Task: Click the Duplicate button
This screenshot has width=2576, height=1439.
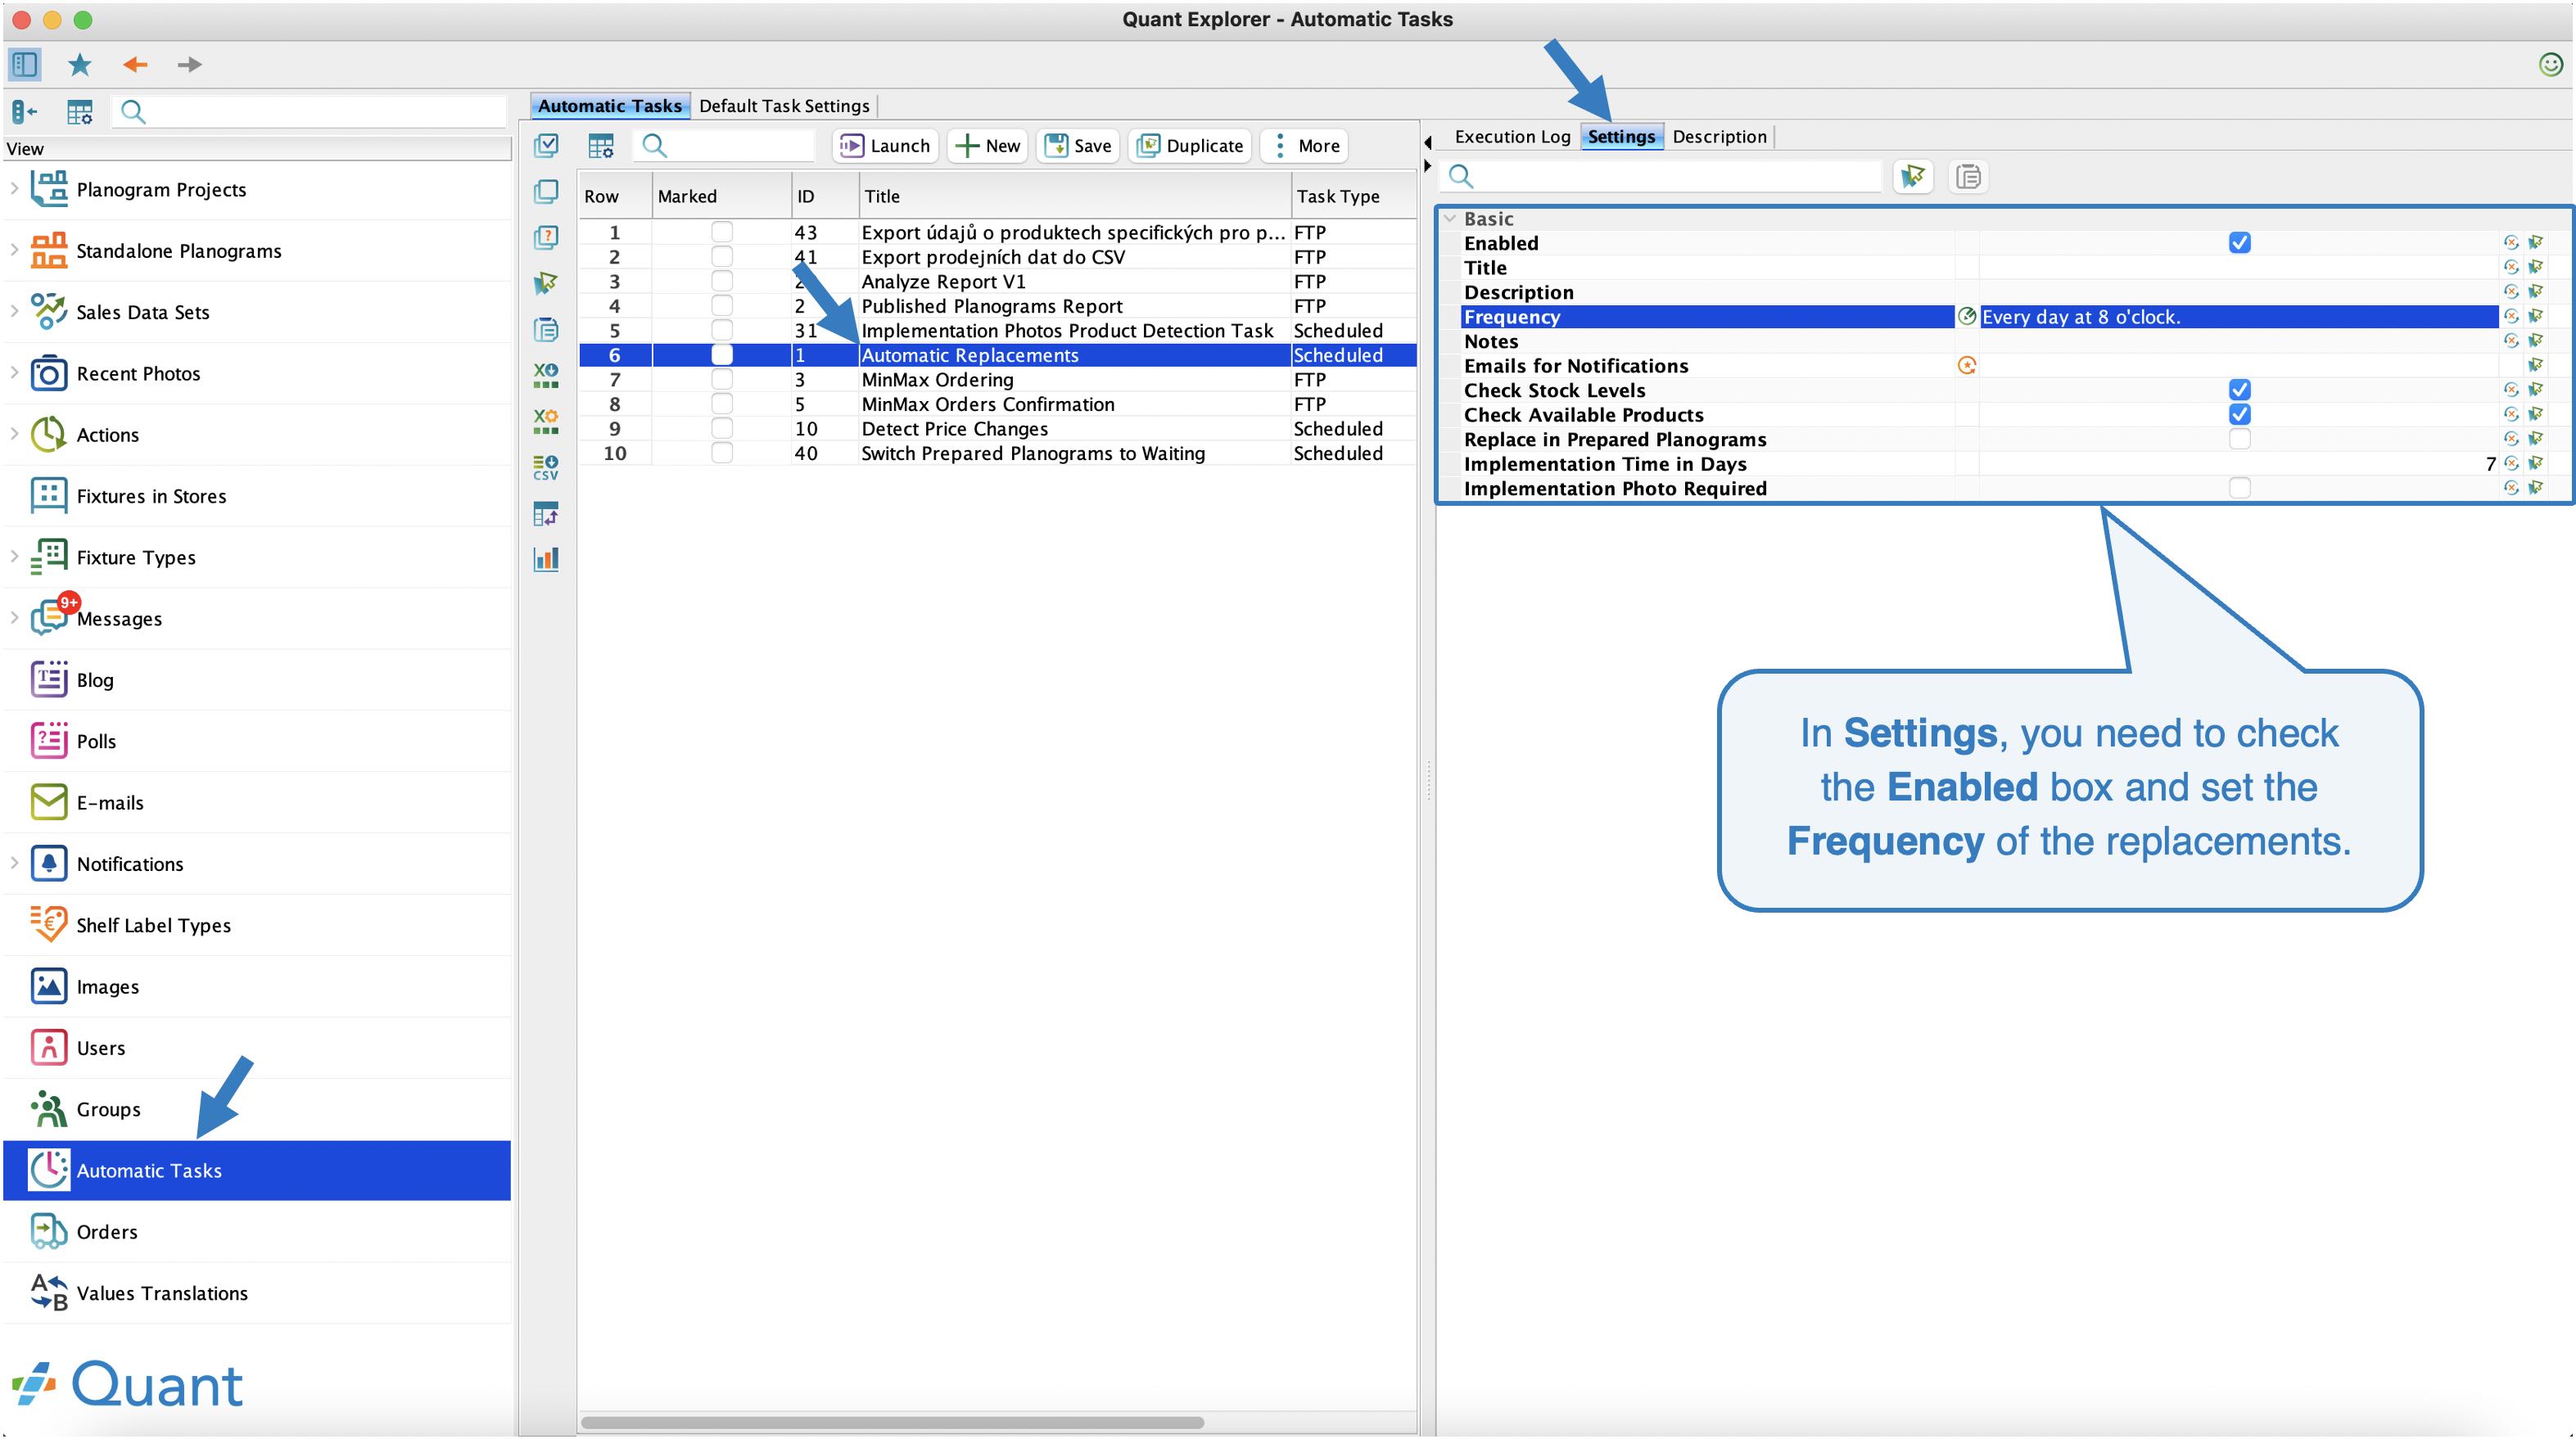Action: [x=1190, y=146]
